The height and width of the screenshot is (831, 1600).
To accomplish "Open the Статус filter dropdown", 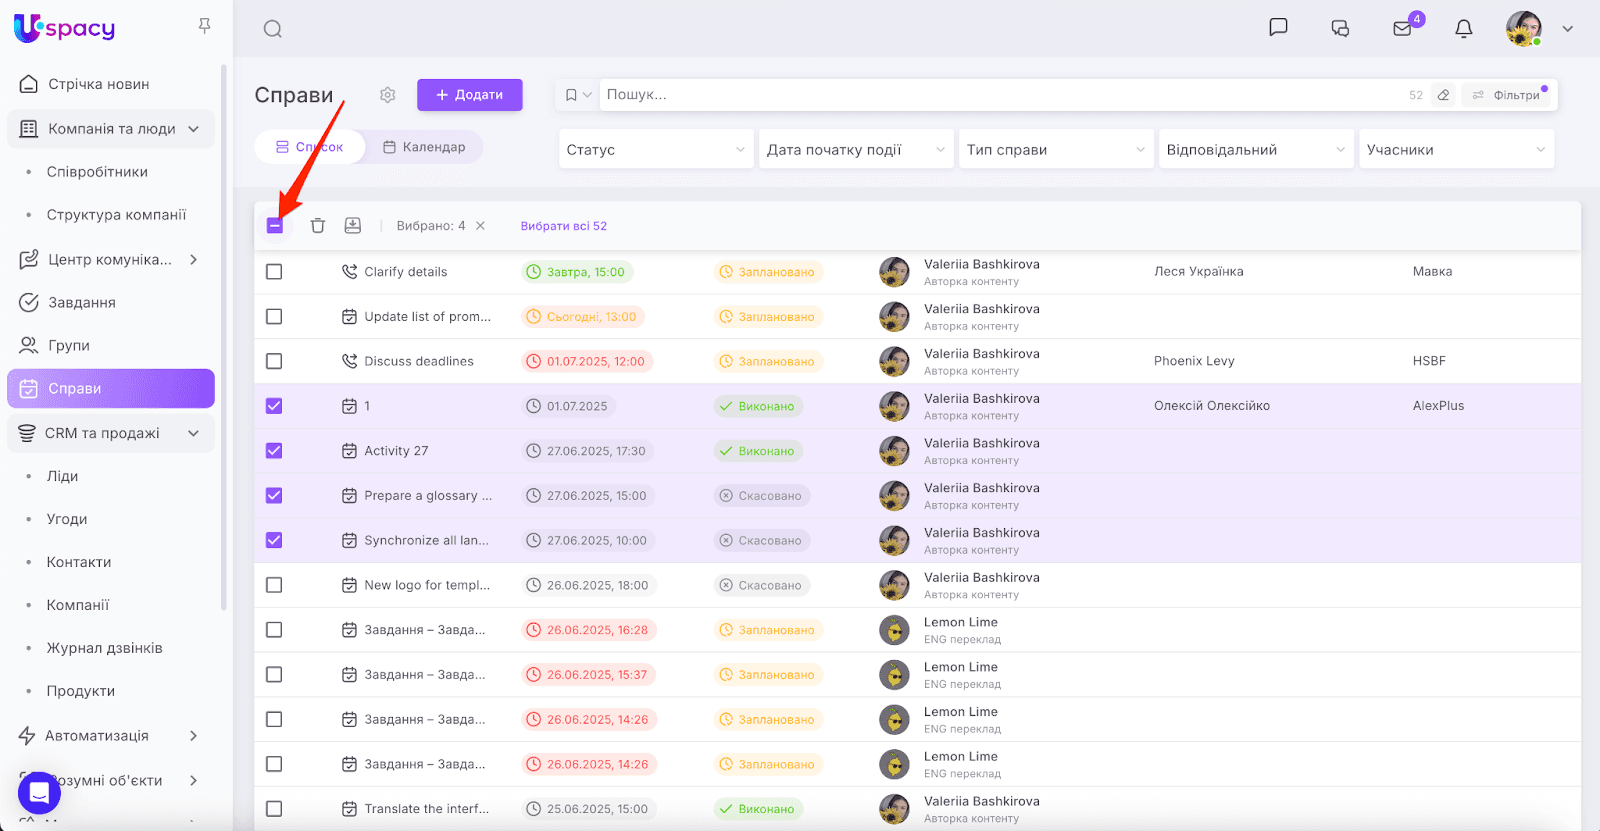I will point(655,150).
